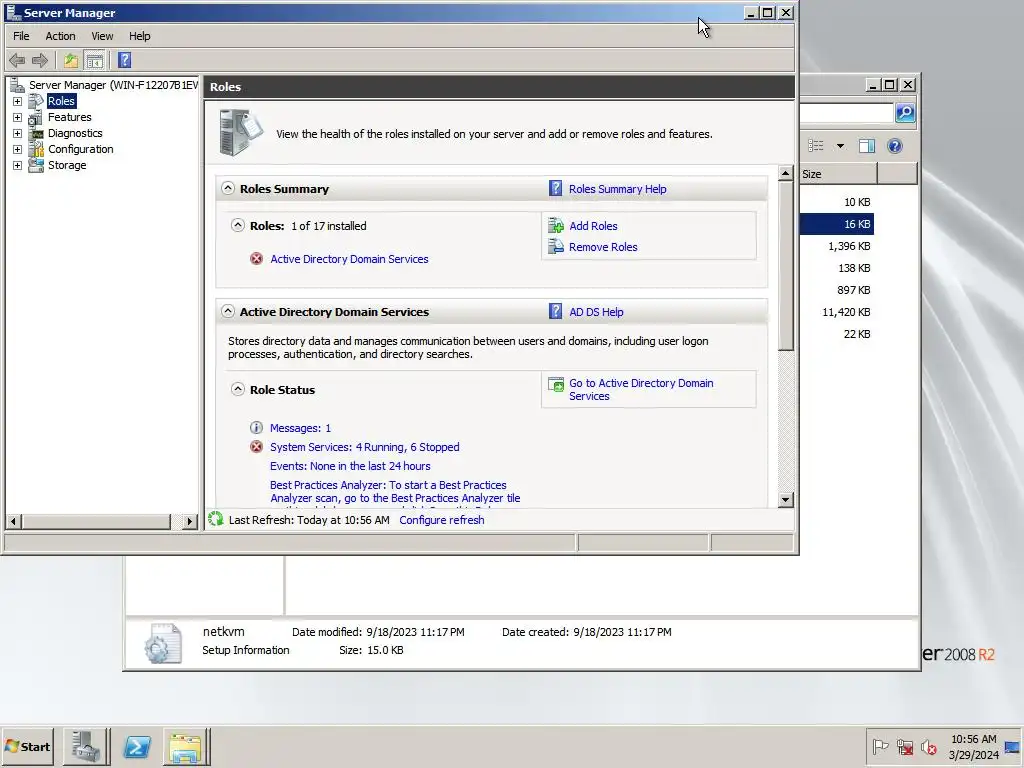The height and width of the screenshot is (768, 1024).
Task: Collapse the Role Status subsection
Action: (x=238, y=389)
